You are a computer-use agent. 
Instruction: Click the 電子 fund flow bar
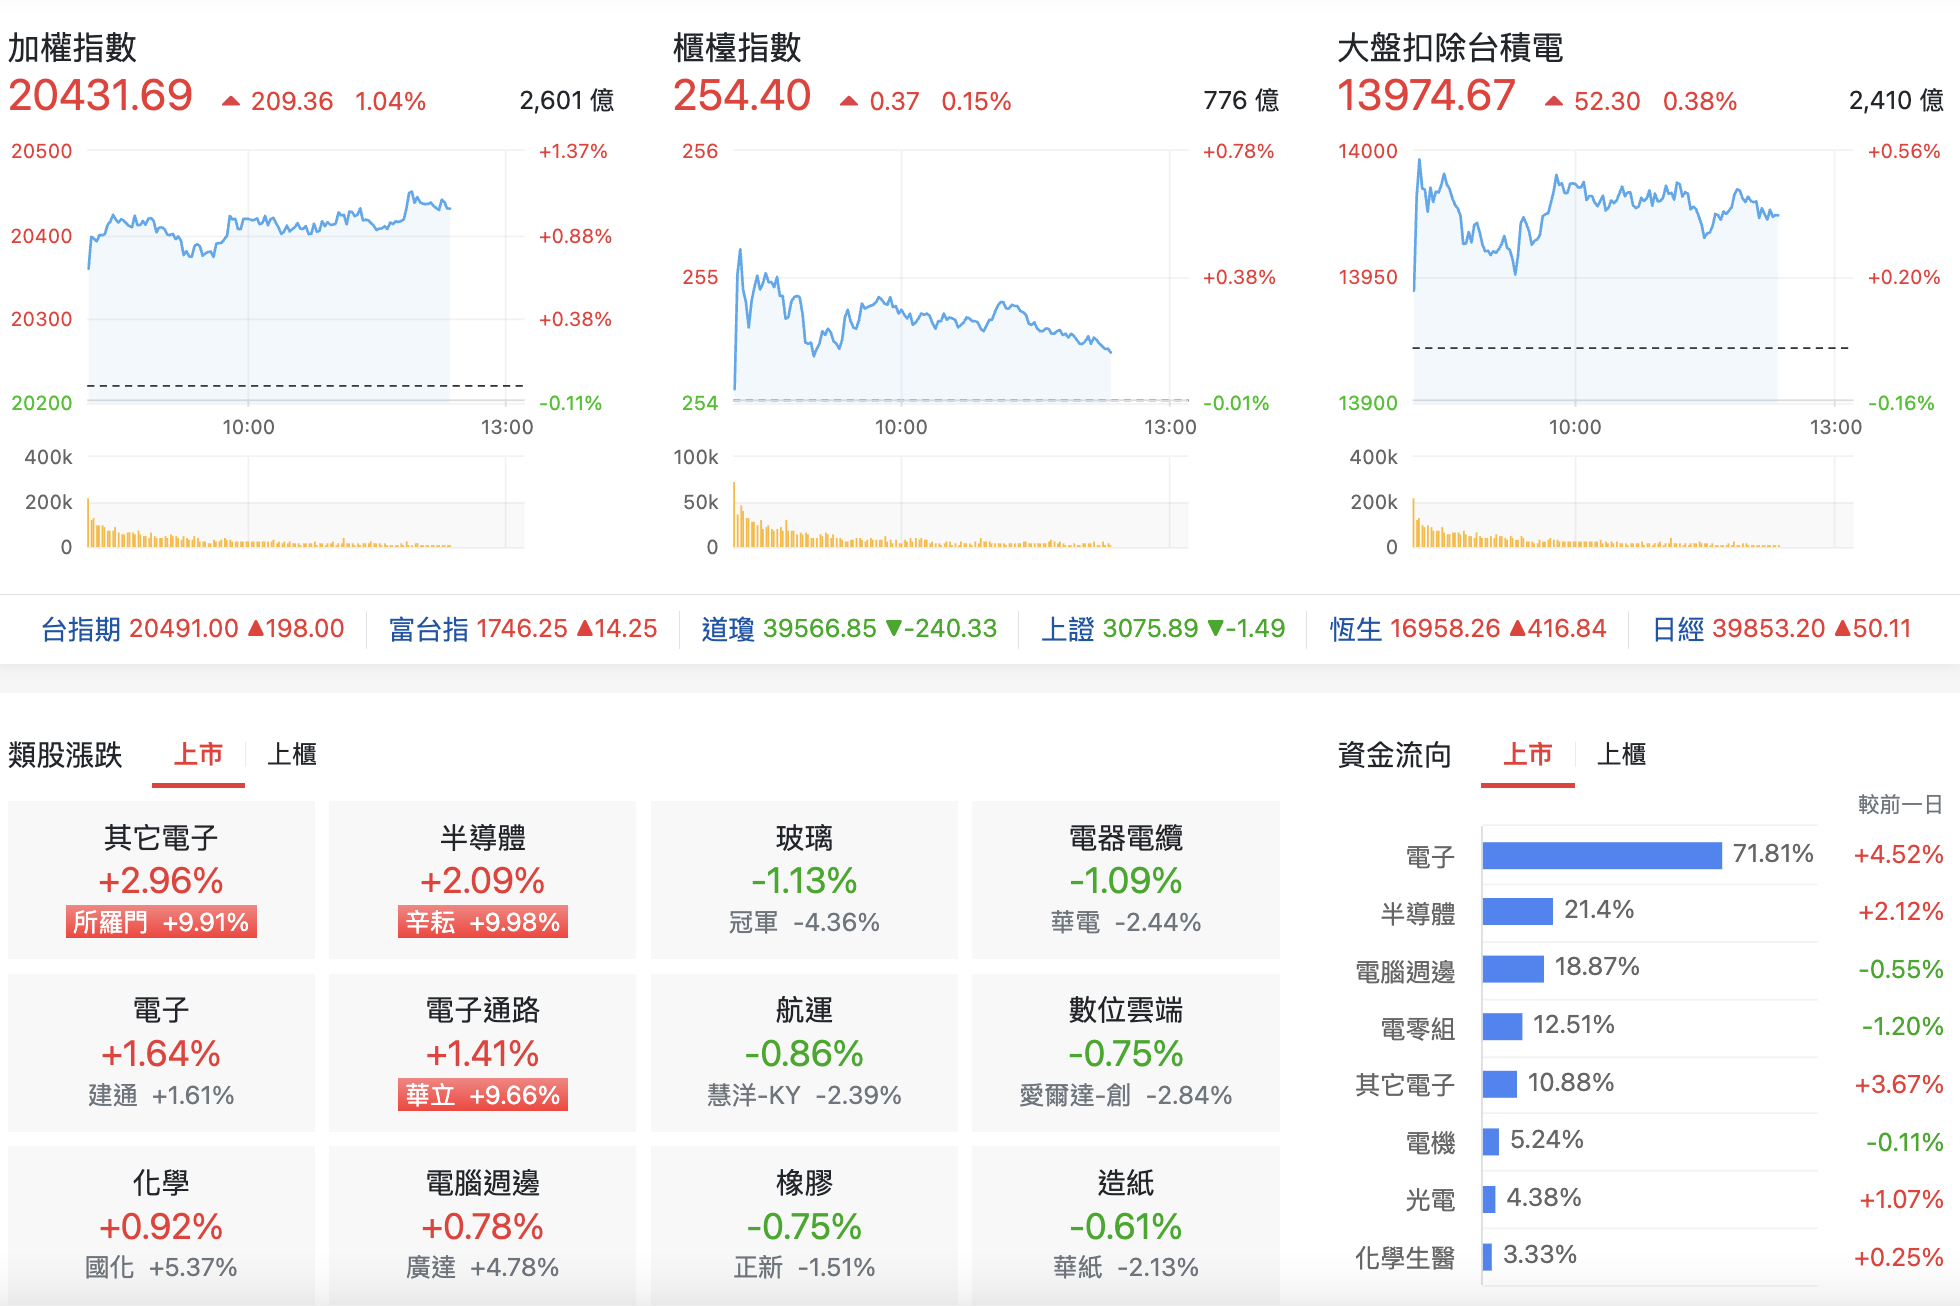tap(1602, 855)
